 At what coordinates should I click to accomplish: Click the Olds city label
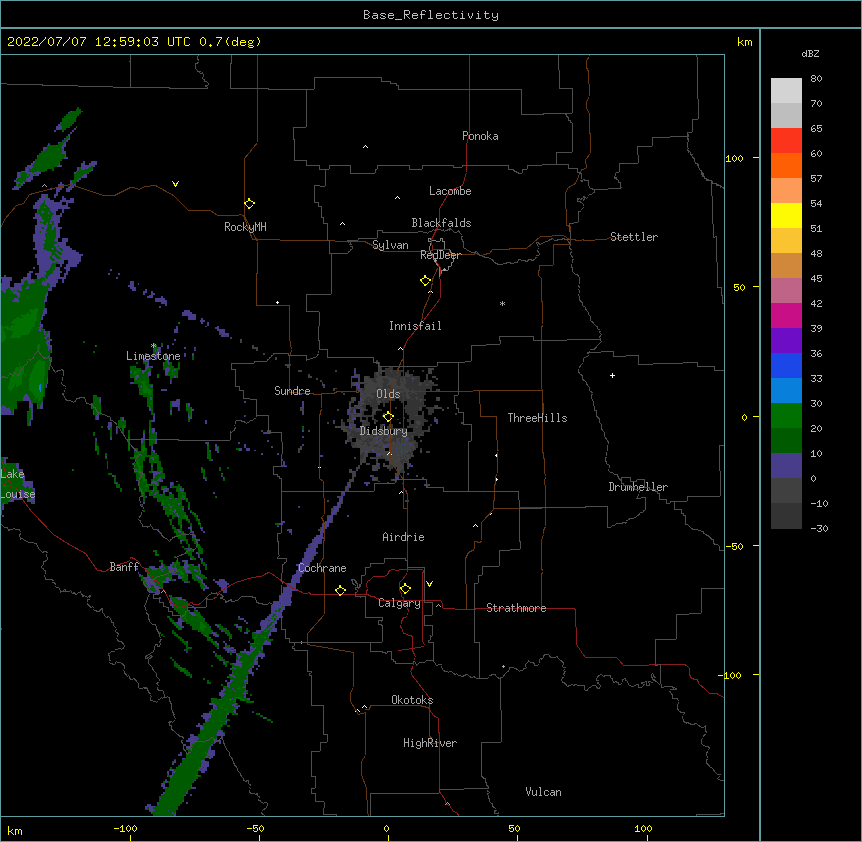pos(388,394)
